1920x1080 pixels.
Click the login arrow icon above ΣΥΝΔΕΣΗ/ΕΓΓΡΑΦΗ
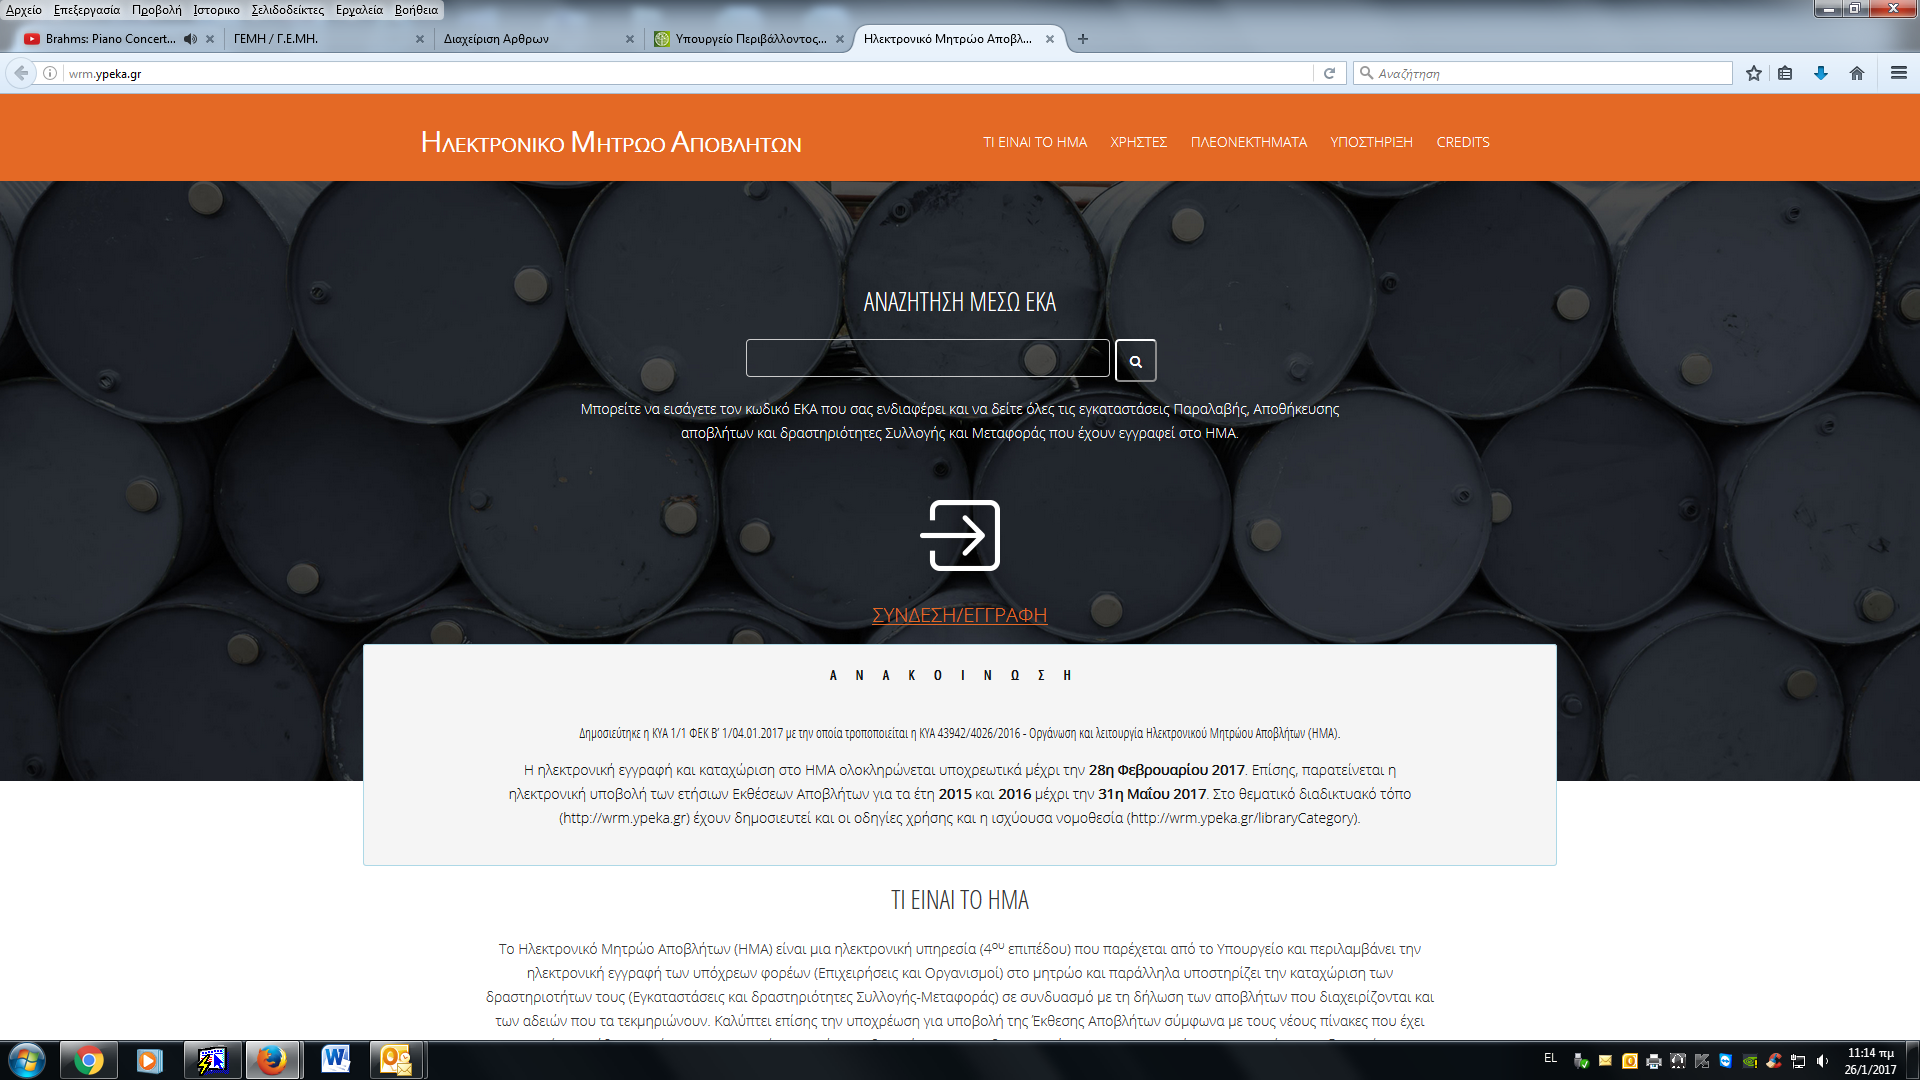[x=960, y=535]
